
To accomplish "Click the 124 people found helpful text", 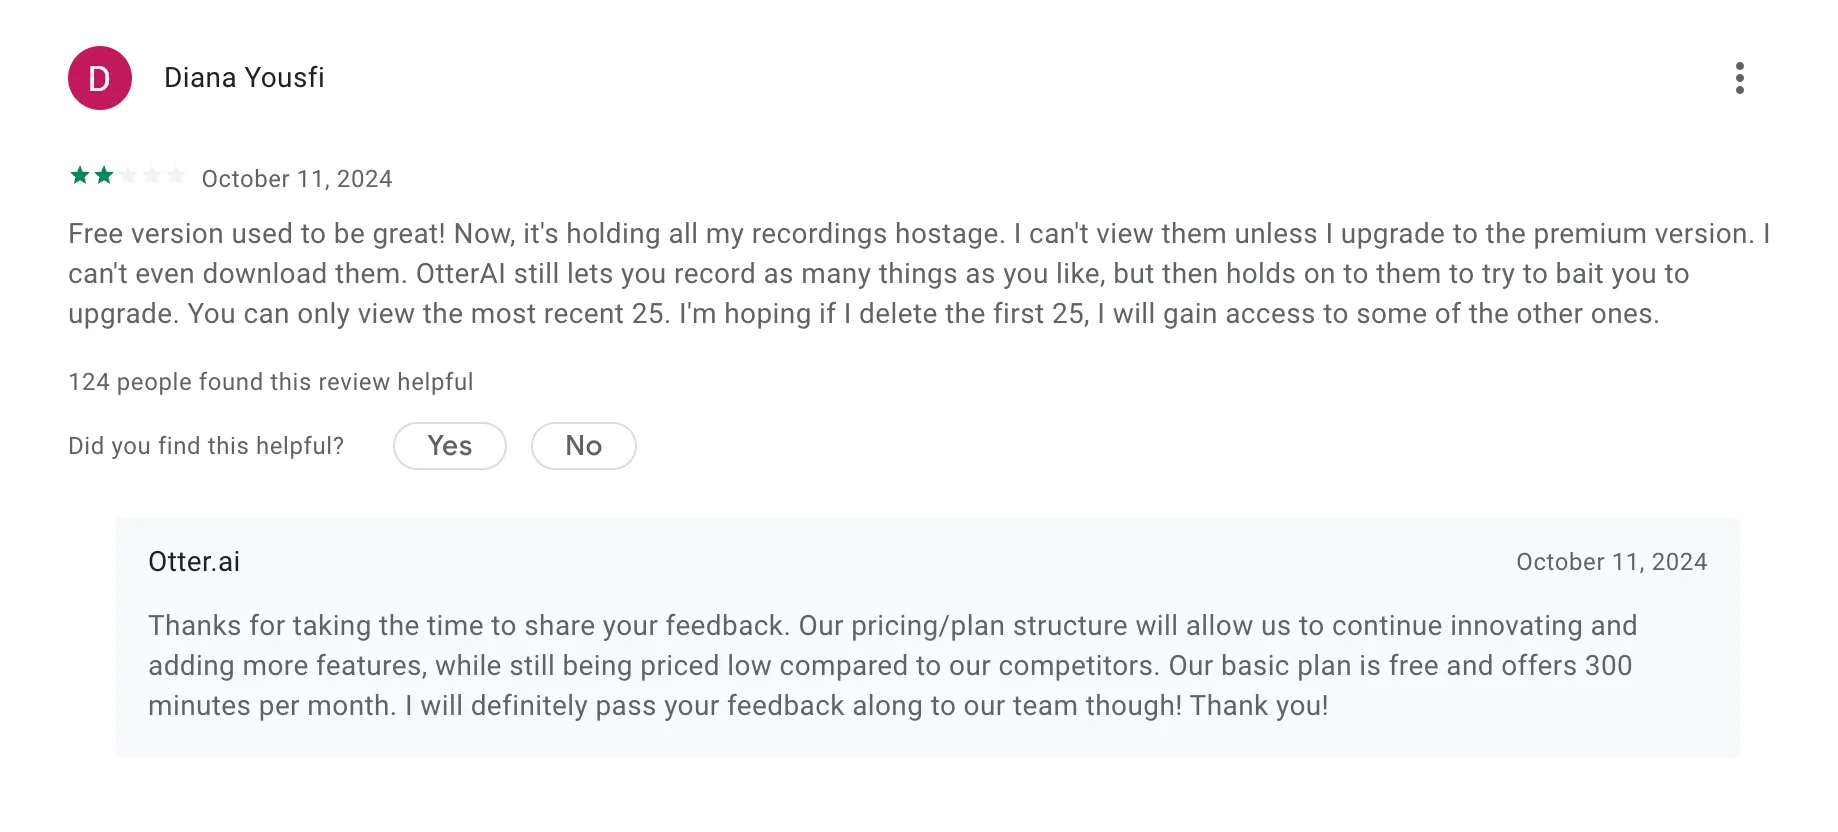I will 271,382.
